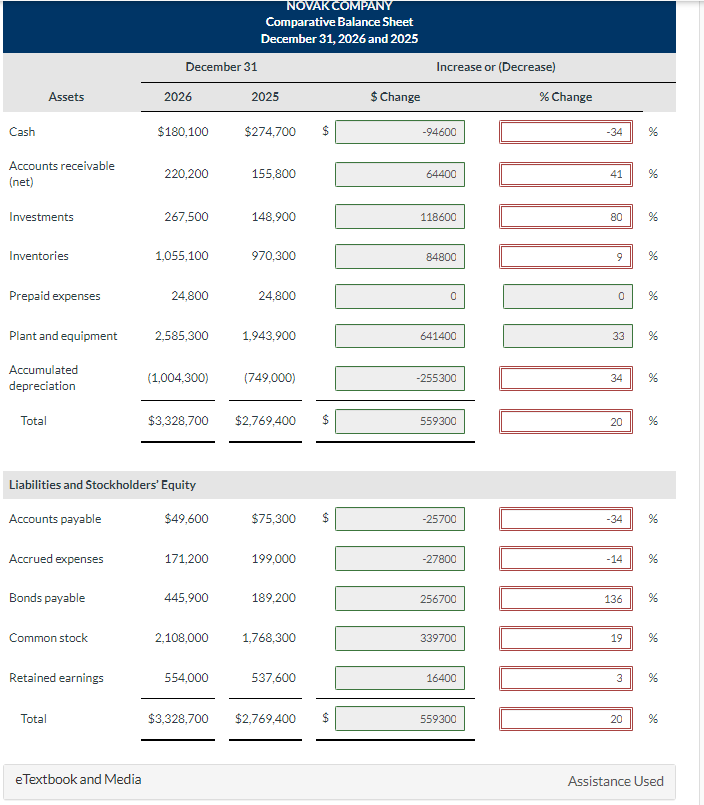Viewport: 704px width, 805px height.
Task: Click the Assistance Used label
Action: pos(615,781)
